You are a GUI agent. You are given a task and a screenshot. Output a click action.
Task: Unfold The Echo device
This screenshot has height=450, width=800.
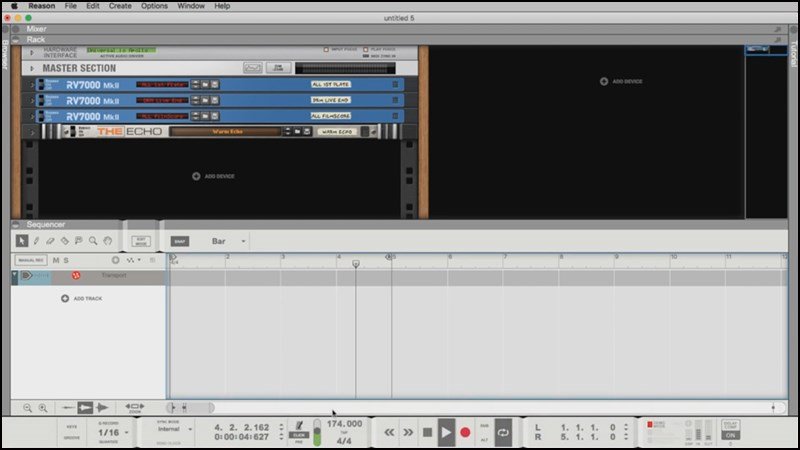[32, 132]
